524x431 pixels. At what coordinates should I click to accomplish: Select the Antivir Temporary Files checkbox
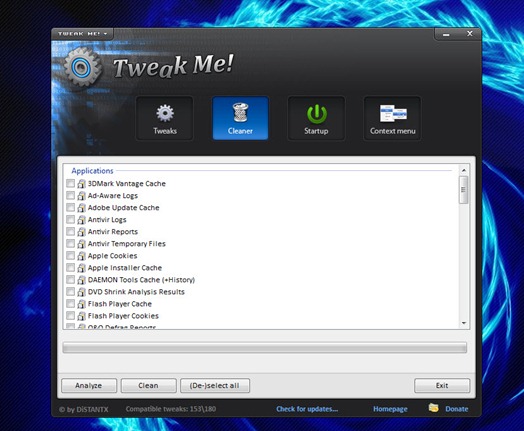(x=71, y=244)
